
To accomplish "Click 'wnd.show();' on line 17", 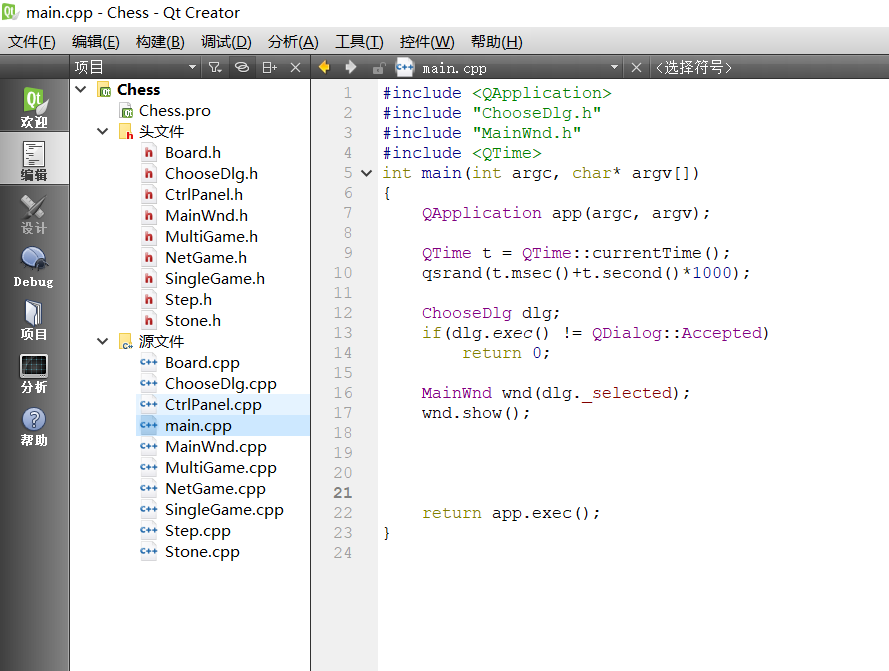I will click(476, 413).
